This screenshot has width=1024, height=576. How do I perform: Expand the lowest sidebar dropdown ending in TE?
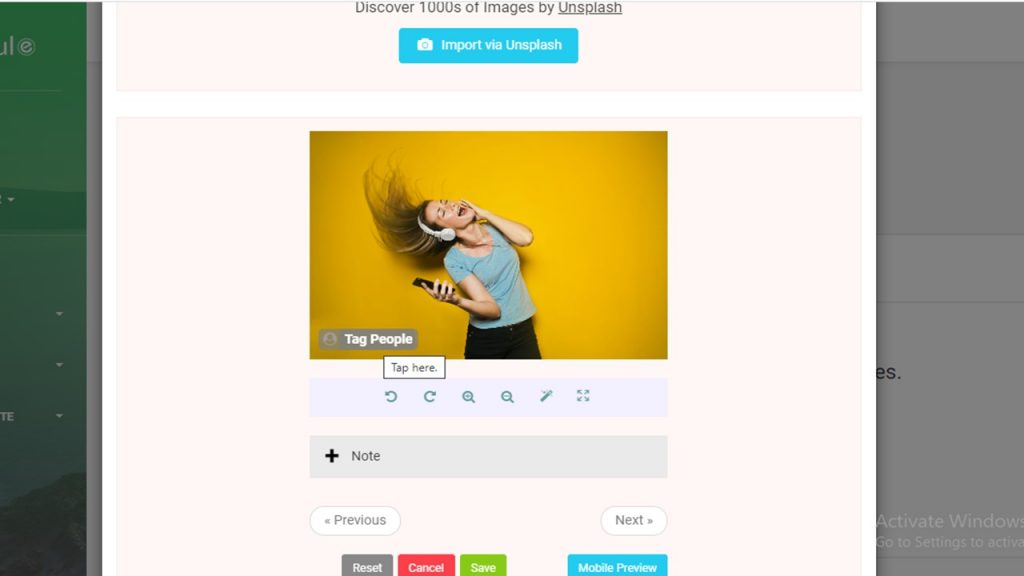click(x=59, y=416)
